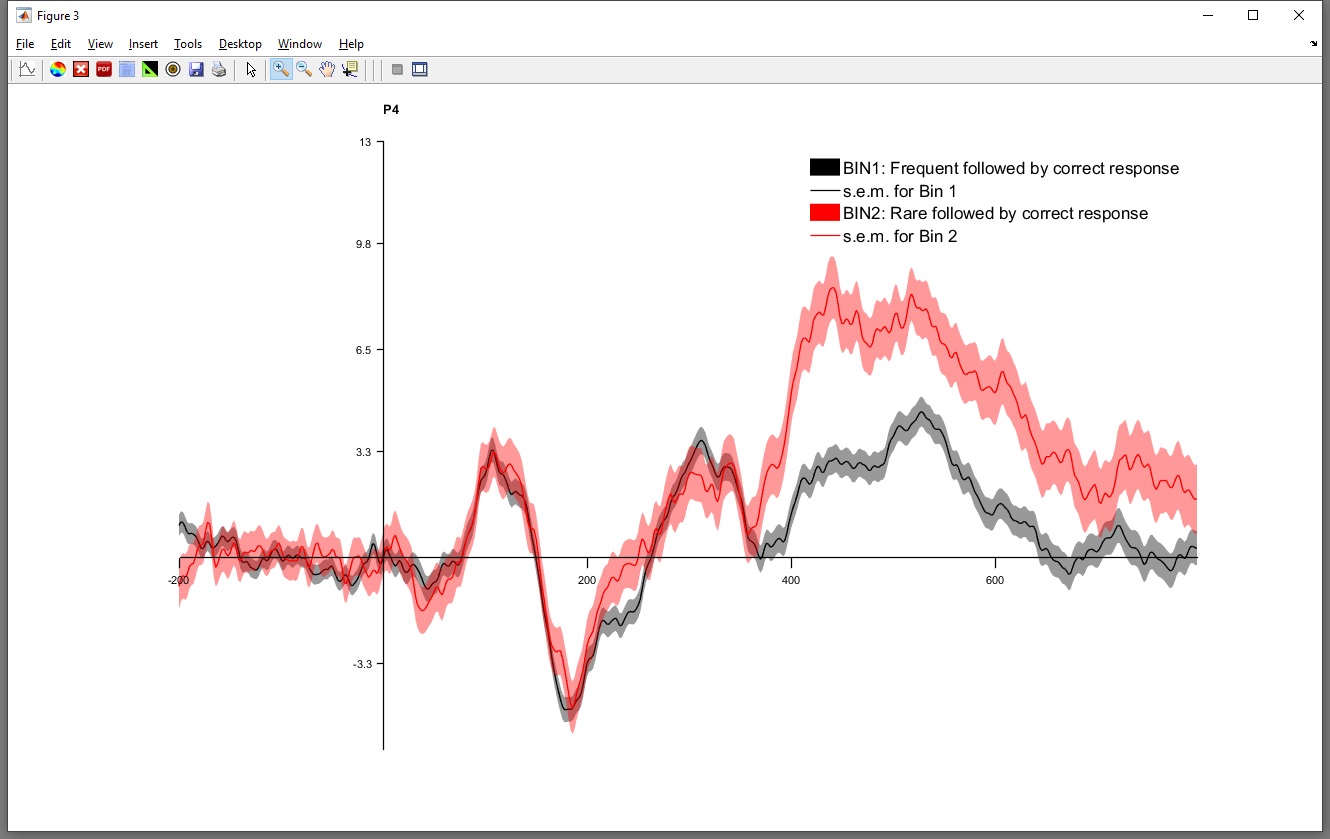The width and height of the screenshot is (1330, 839).
Task: Click the red s.e.m. for Bin 2 line sample
Action: click(825, 236)
